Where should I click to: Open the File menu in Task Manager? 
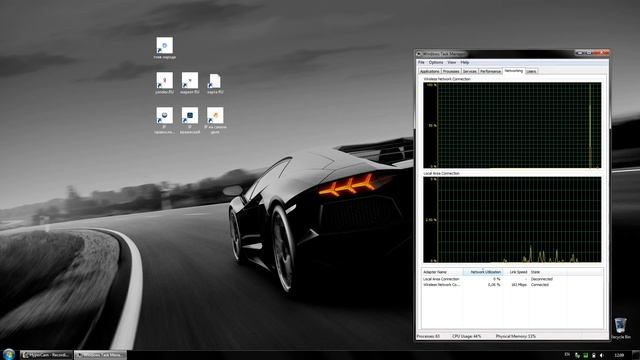[x=421, y=62]
